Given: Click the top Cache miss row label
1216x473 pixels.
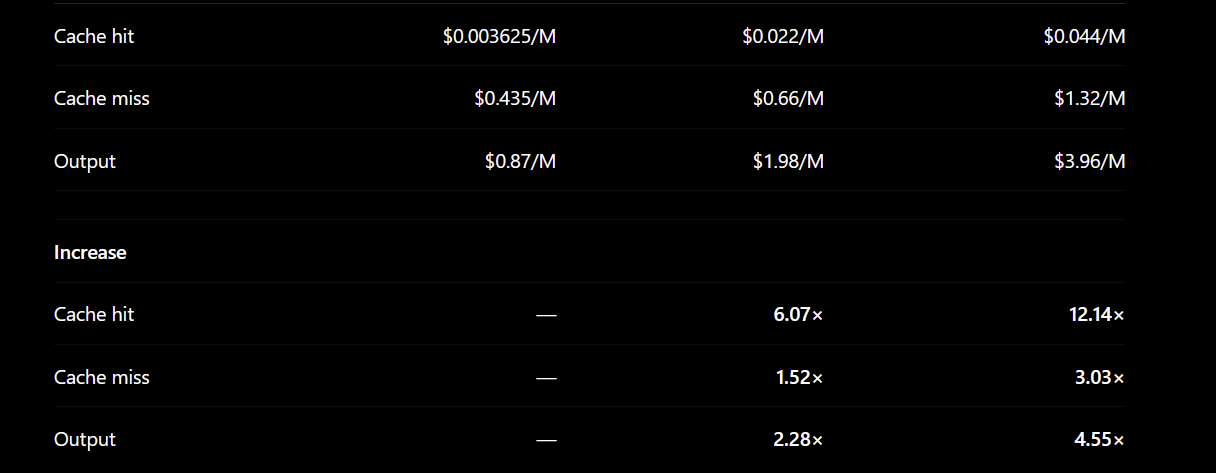Looking at the screenshot, I should (x=102, y=98).
